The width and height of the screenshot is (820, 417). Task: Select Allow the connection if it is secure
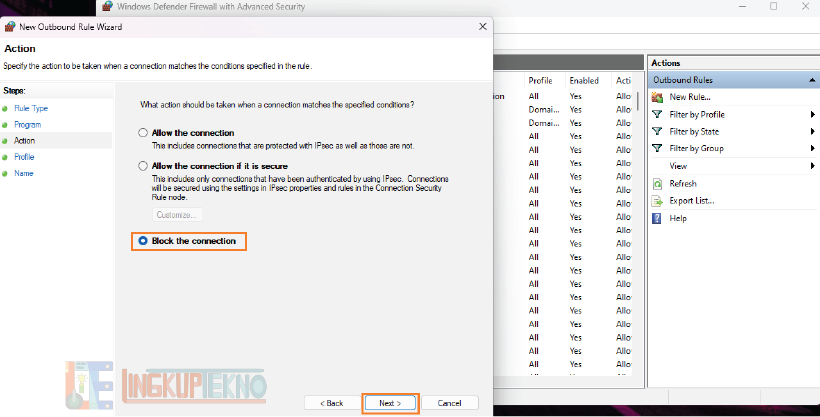143,166
